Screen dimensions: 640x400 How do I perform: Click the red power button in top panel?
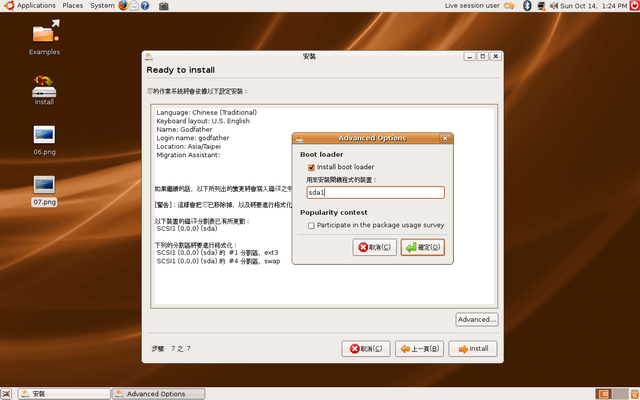(x=634, y=6)
